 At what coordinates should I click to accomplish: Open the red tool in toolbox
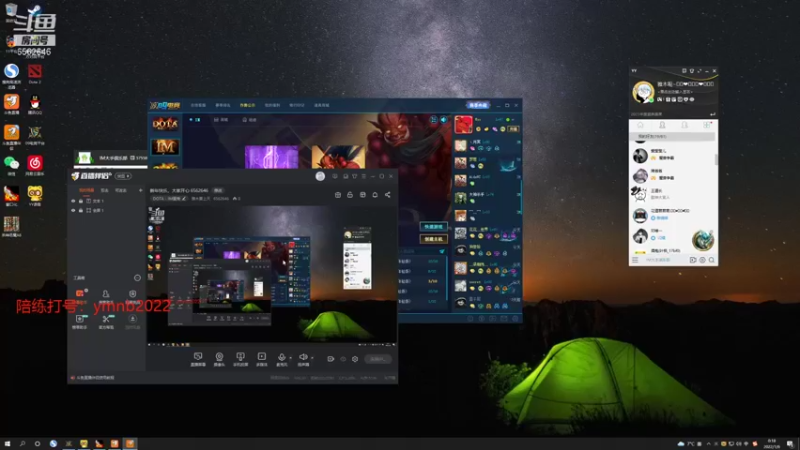click(x=80, y=293)
